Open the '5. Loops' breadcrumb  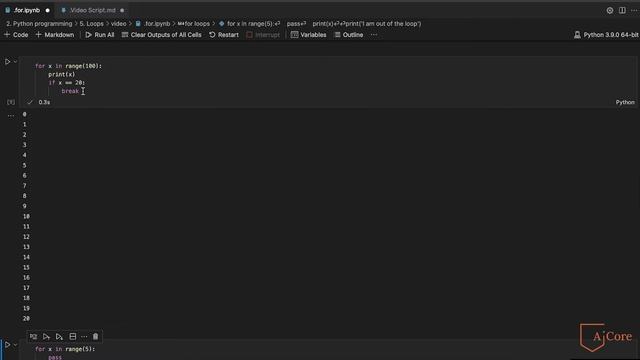click(x=91, y=24)
